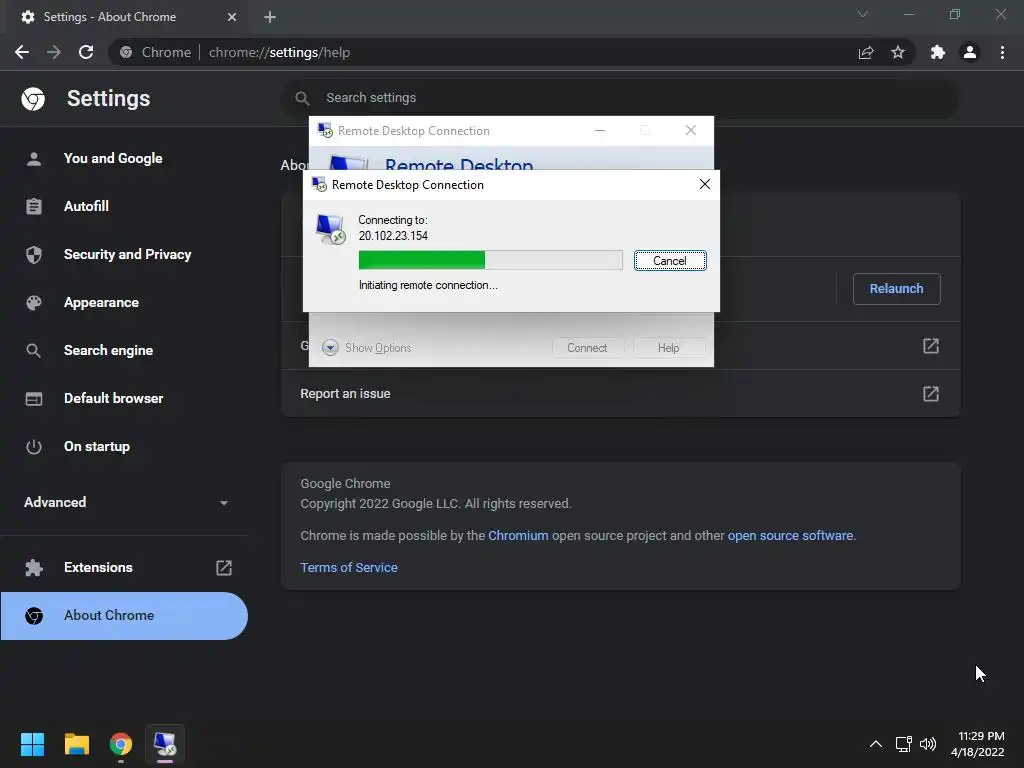Click Connect in Remote Desktop window
Screen dimensions: 1024x768
pos(587,347)
